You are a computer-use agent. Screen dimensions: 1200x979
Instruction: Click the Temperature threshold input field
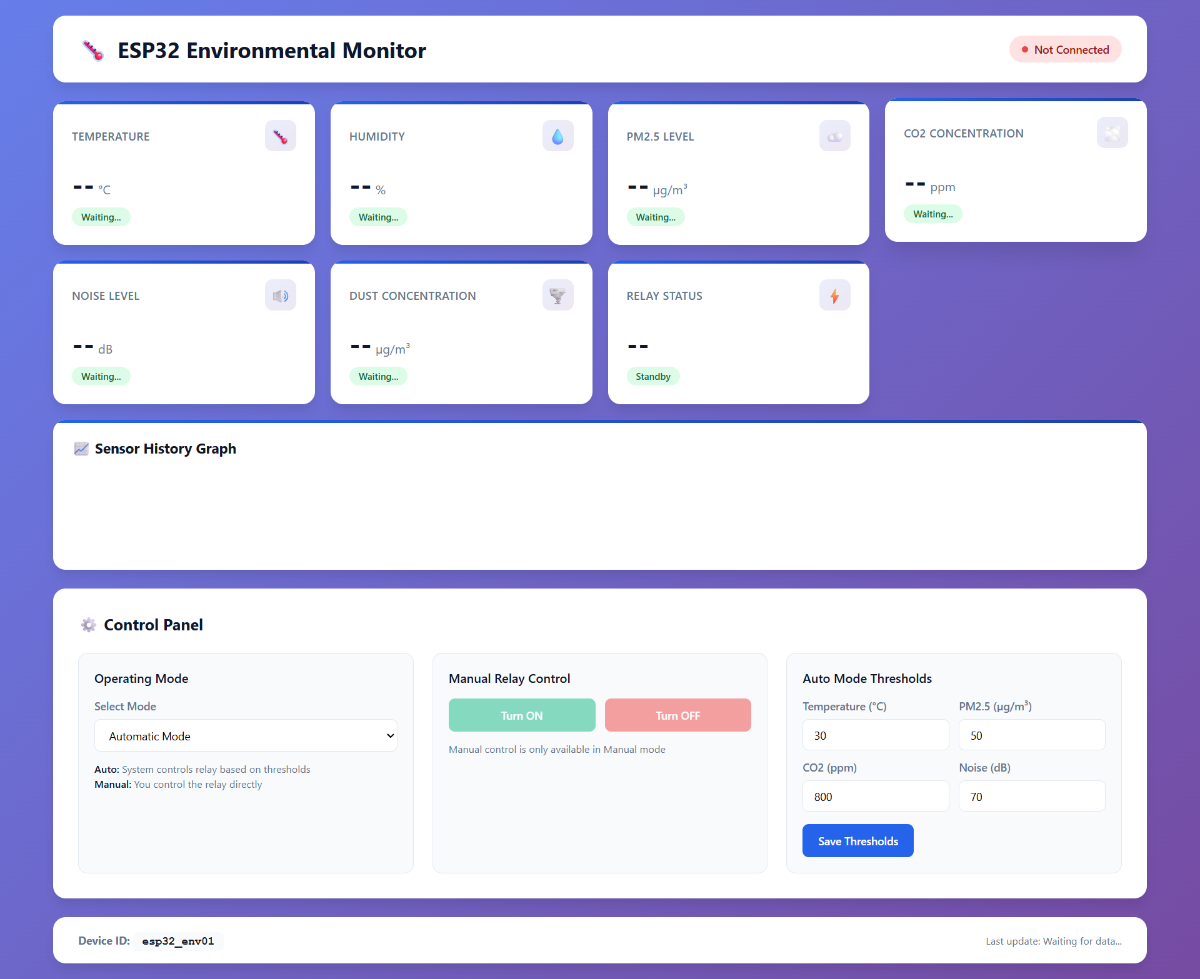coord(875,735)
